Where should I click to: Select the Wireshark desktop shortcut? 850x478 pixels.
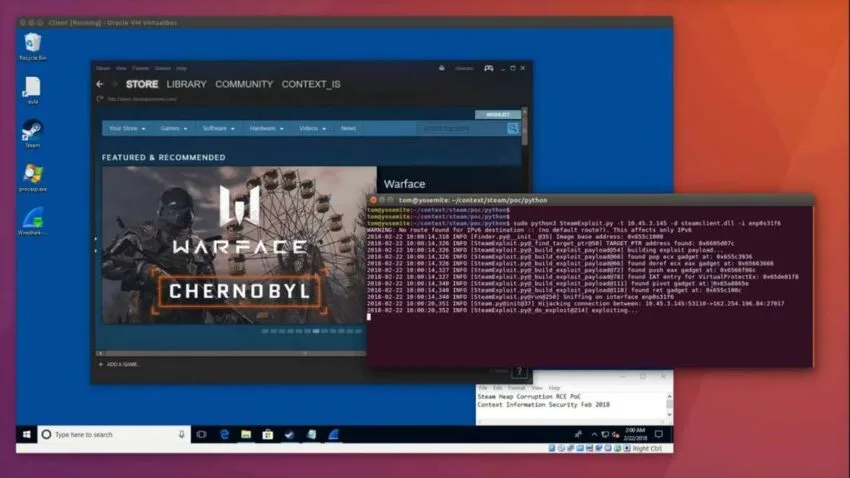(33, 221)
